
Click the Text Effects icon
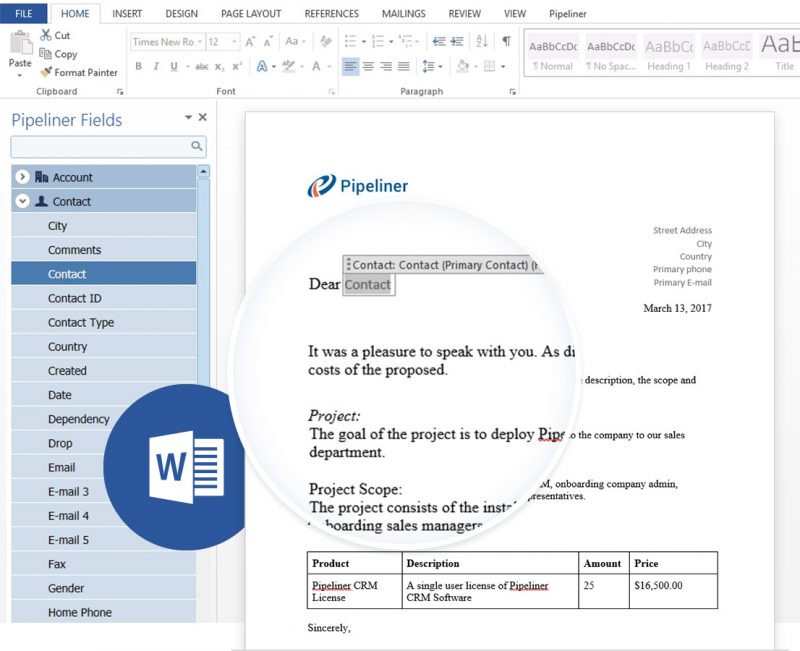click(262, 66)
